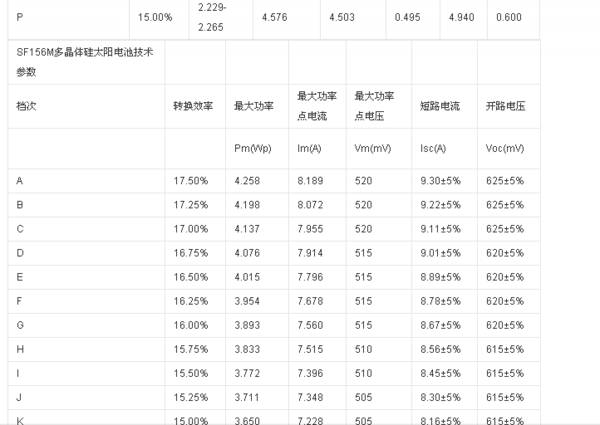Screen dimensions: 600x425
Task: Click the 最大功率点电流 column header
Action: click(x=317, y=106)
